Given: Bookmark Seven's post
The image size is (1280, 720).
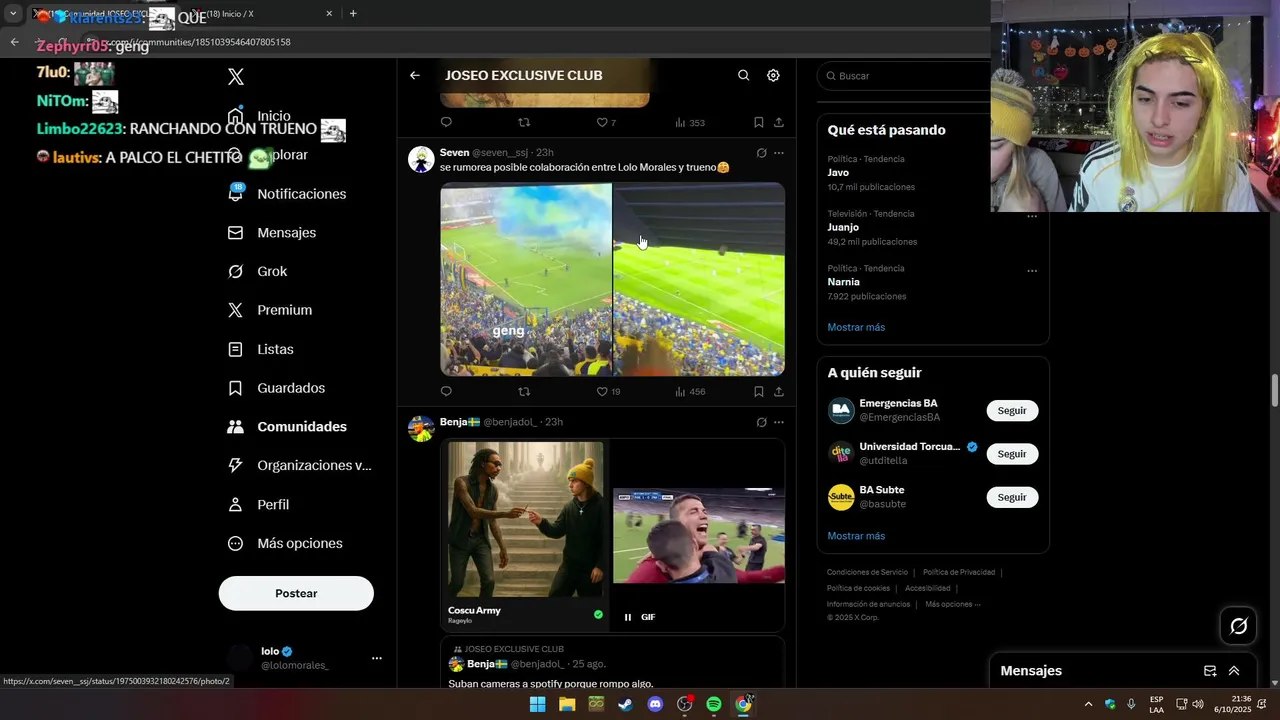Looking at the screenshot, I should click(758, 392).
